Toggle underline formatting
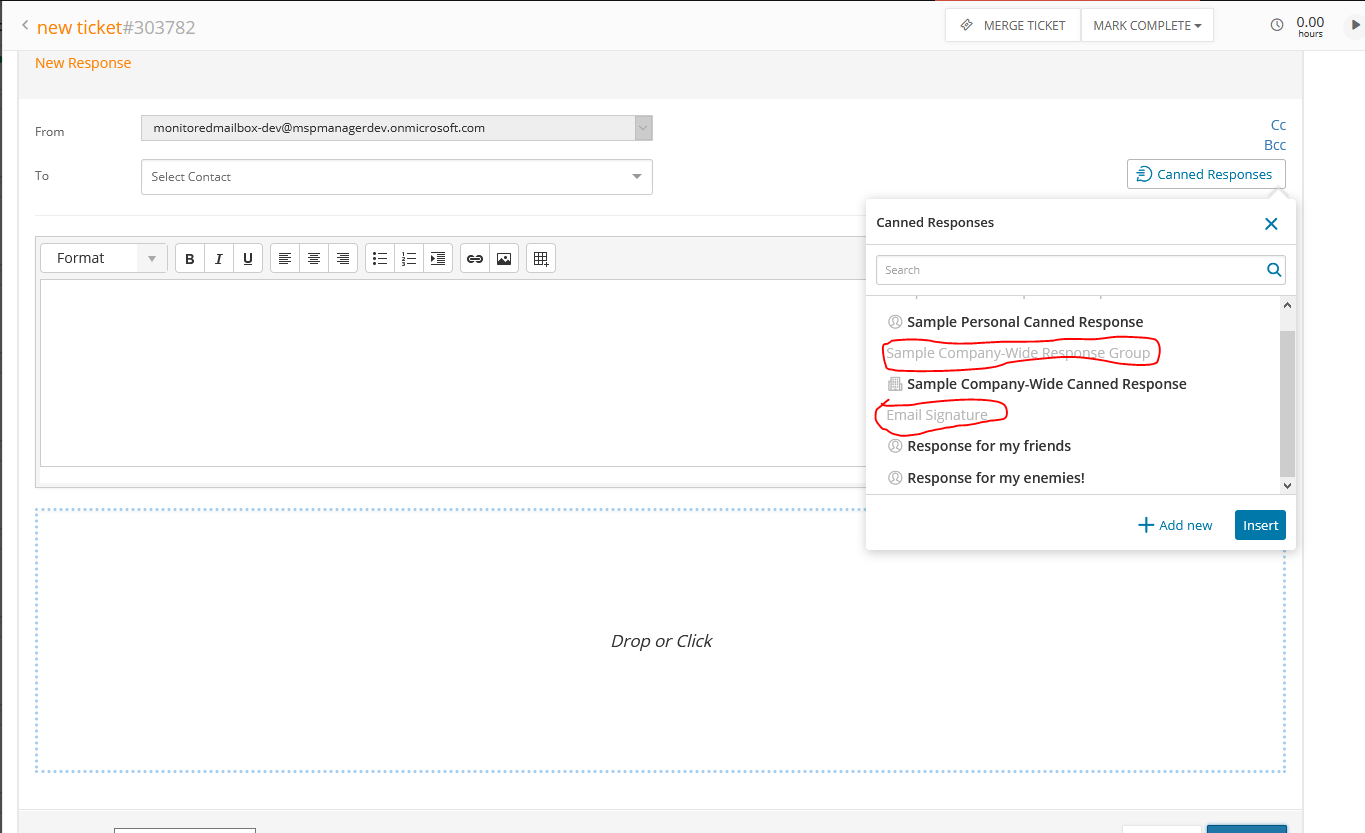Viewport: 1365px width, 833px height. click(x=247, y=258)
